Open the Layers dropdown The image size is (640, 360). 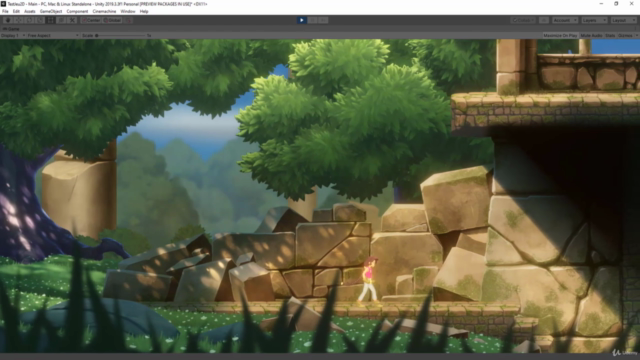pyautogui.click(x=594, y=20)
